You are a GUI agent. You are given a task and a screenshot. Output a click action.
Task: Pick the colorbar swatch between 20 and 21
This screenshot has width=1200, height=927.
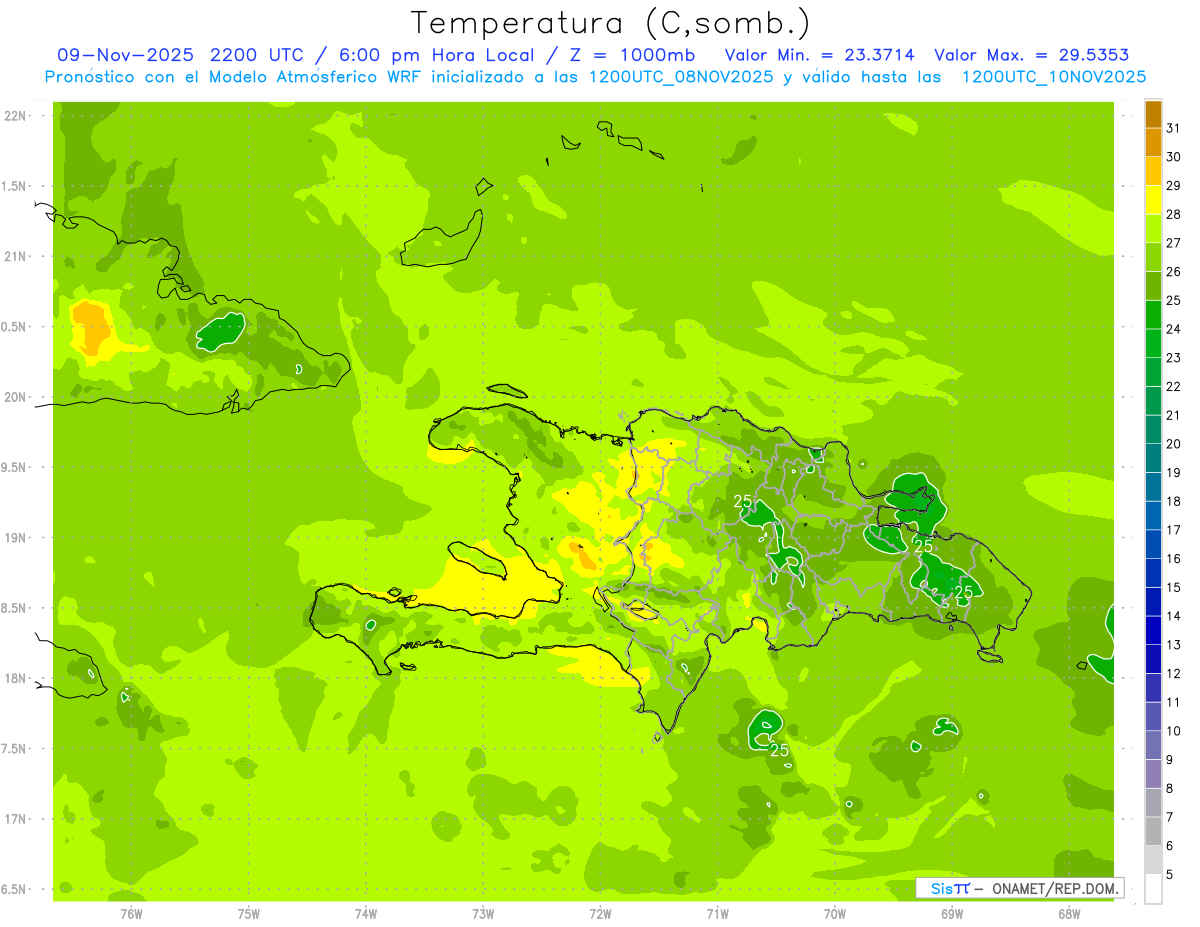1153,429
